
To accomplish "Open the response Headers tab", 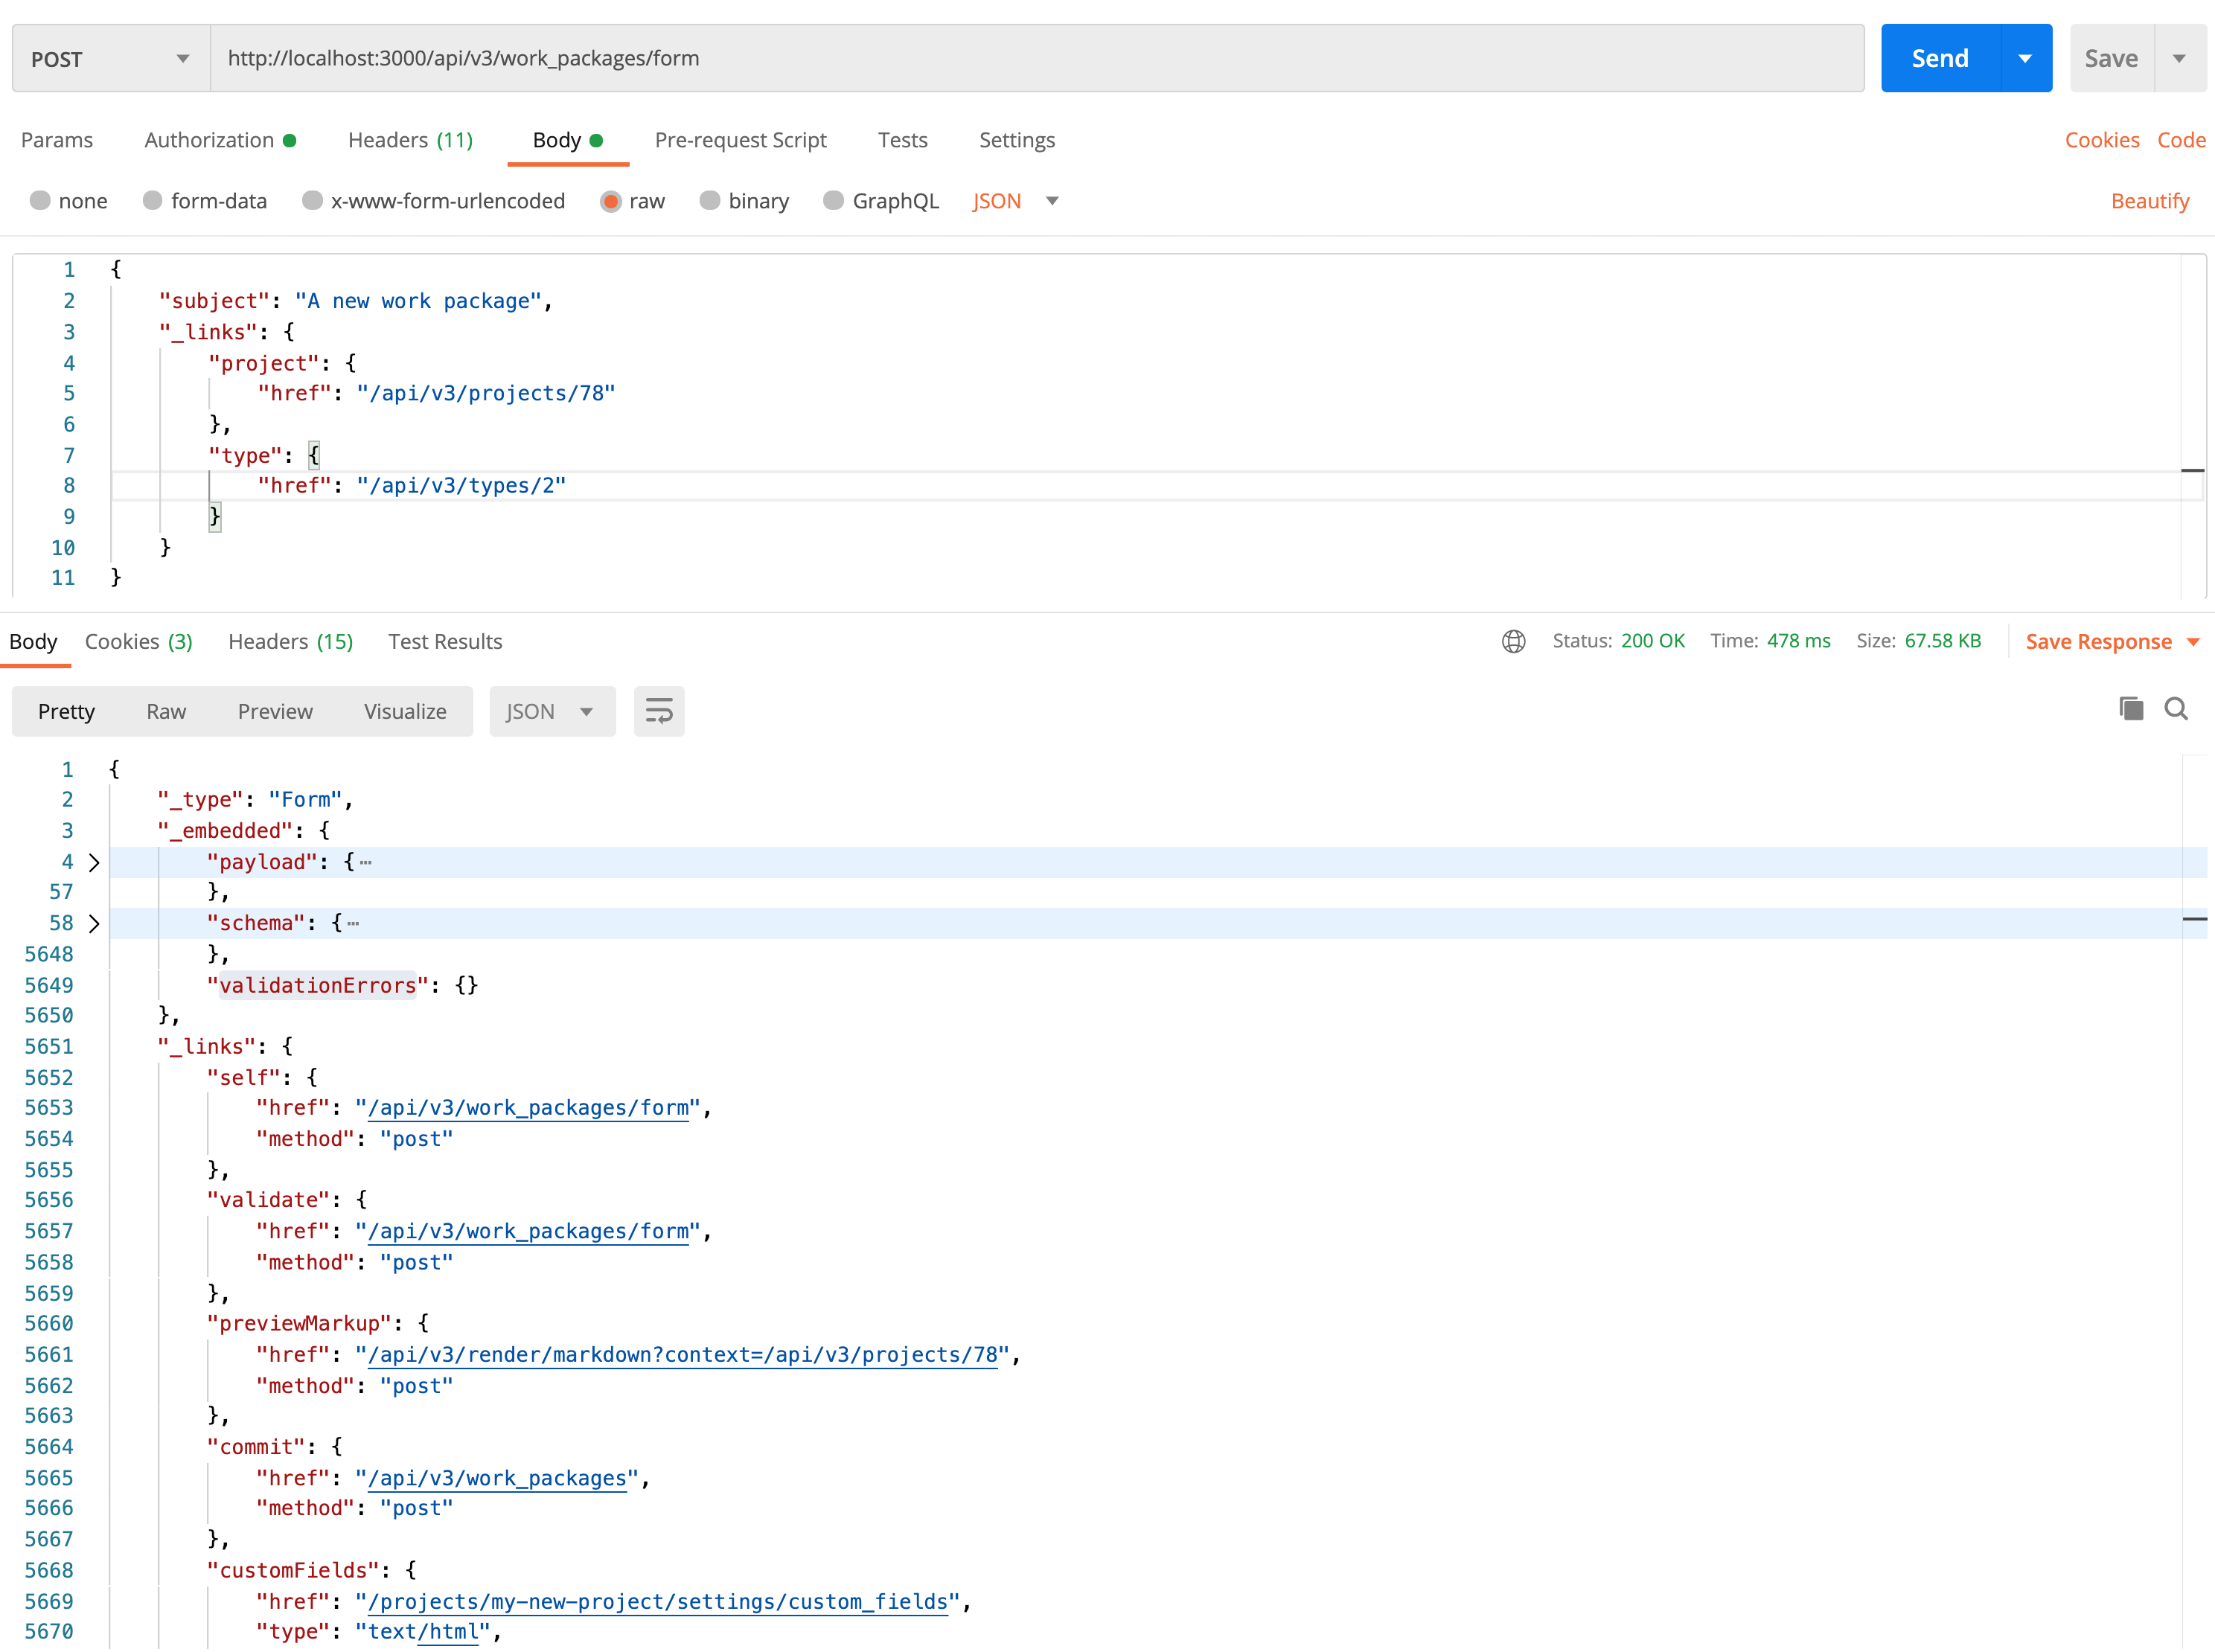I will coord(289,641).
